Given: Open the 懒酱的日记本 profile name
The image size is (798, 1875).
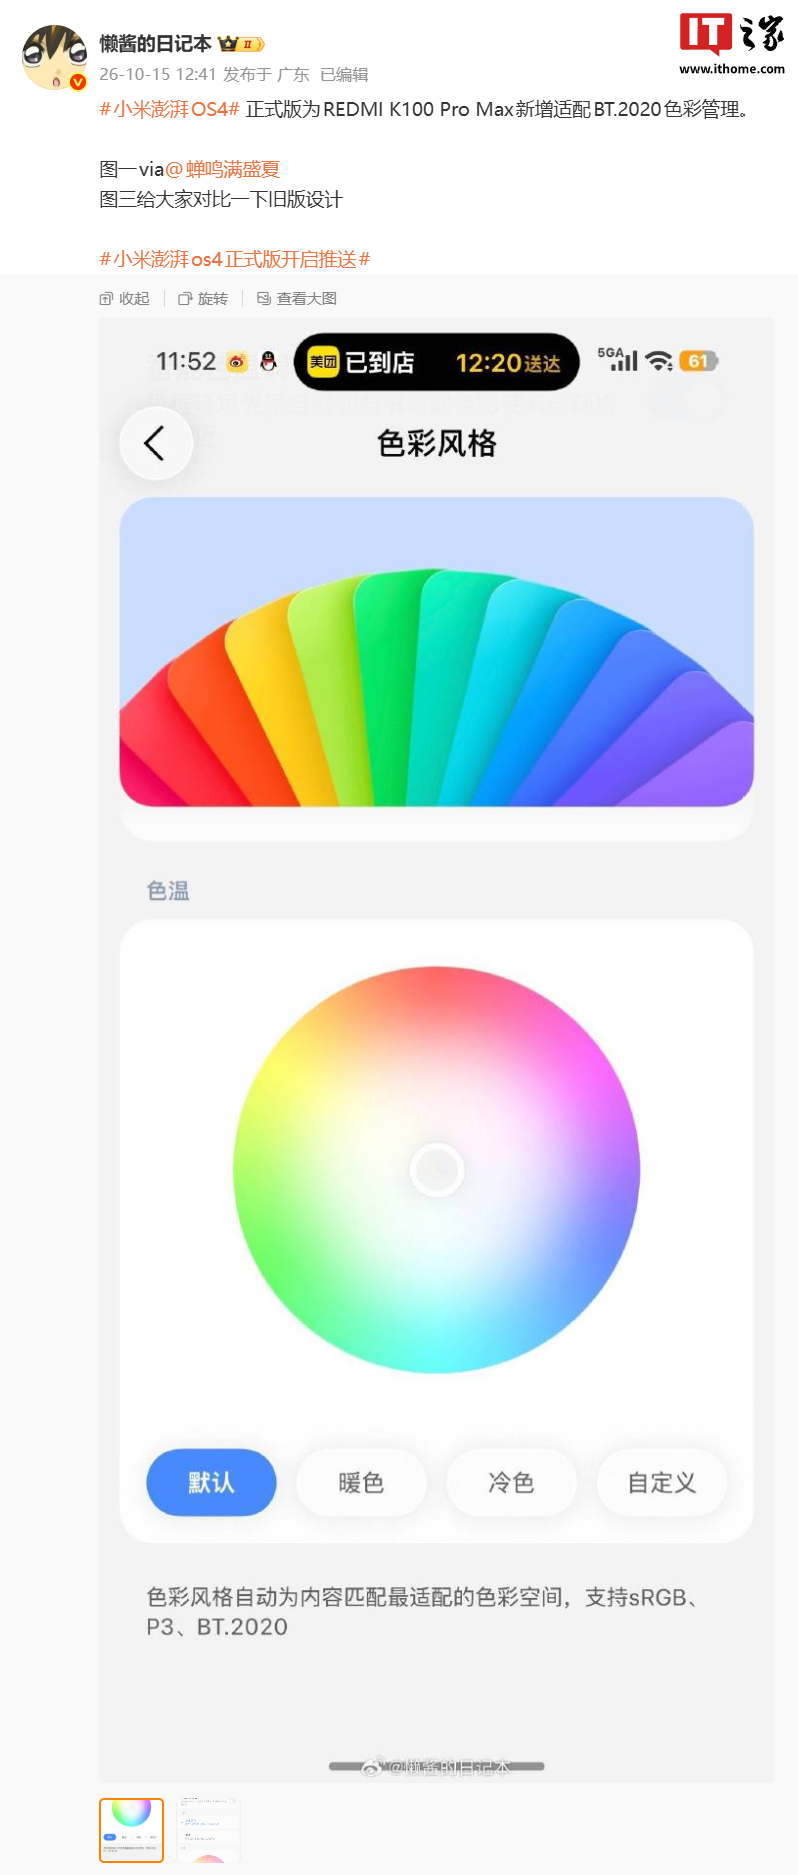Looking at the screenshot, I should pos(155,44).
